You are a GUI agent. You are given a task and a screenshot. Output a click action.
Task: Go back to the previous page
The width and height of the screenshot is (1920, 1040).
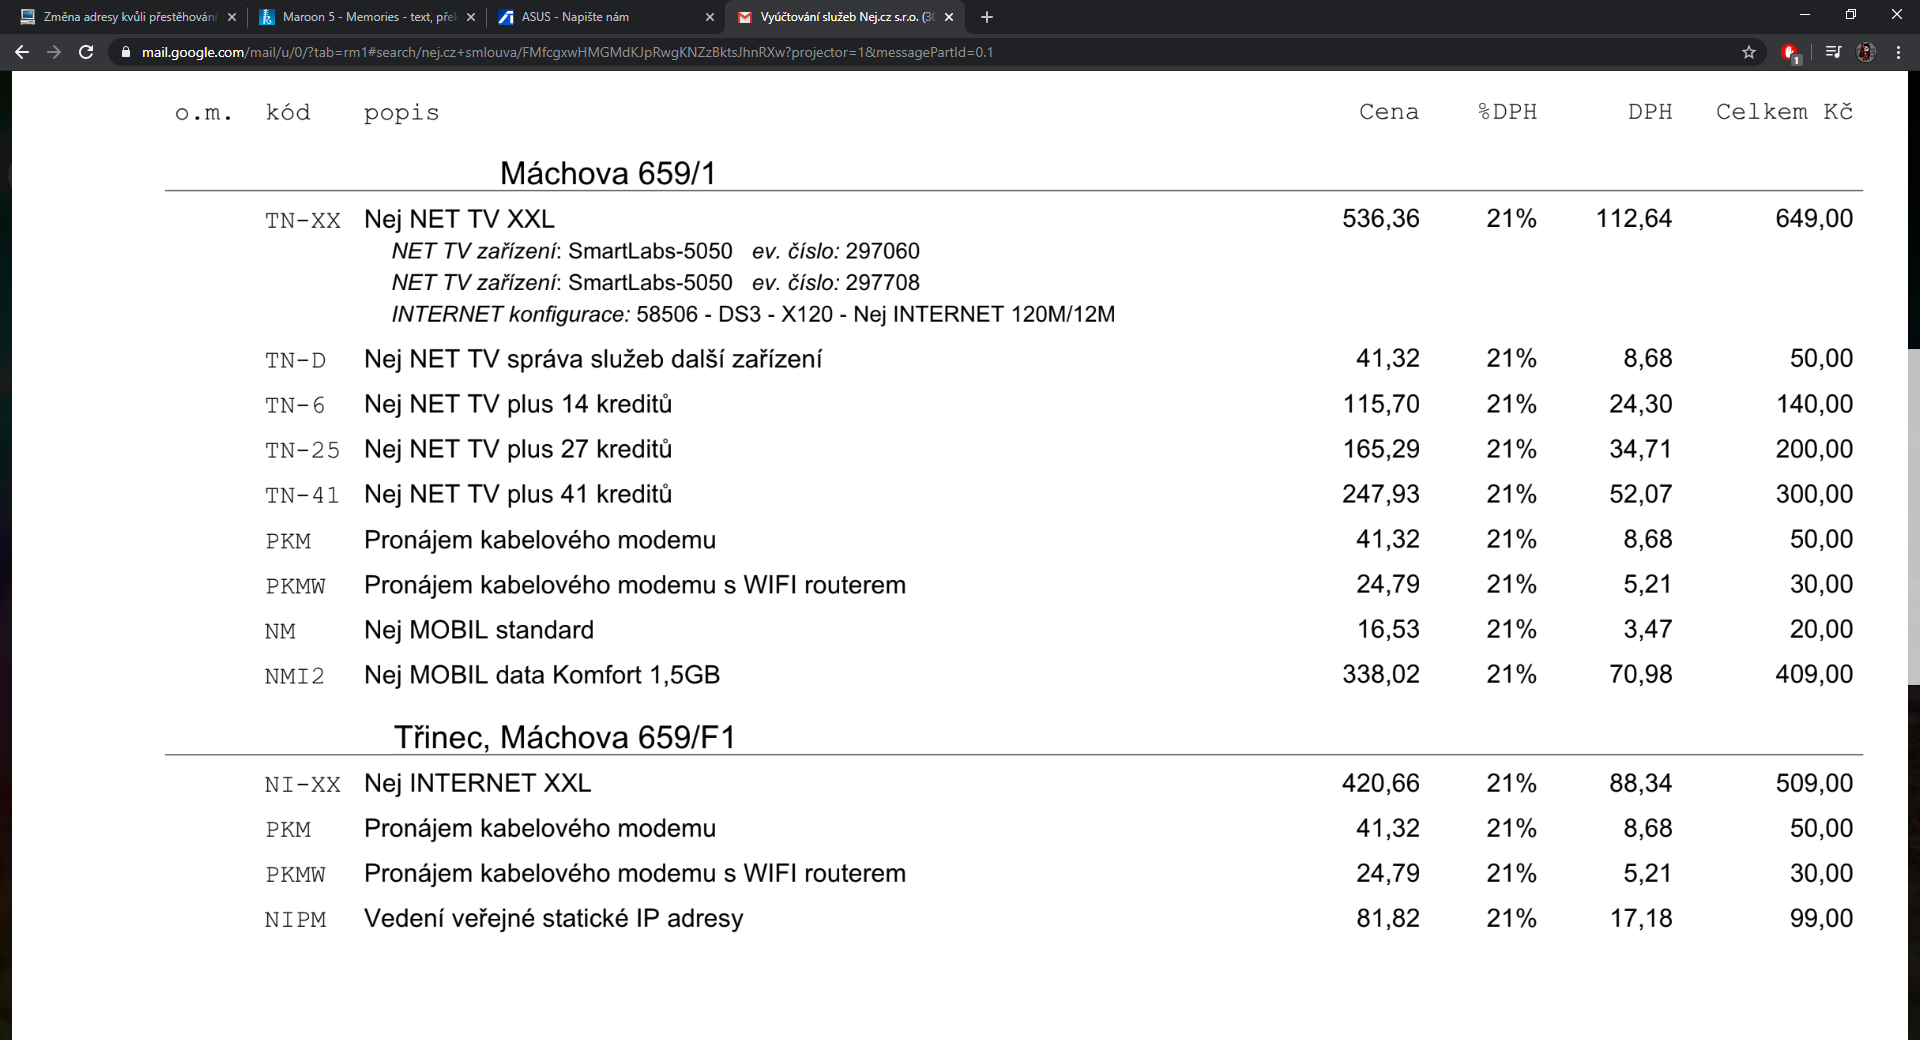pos(22,52)
